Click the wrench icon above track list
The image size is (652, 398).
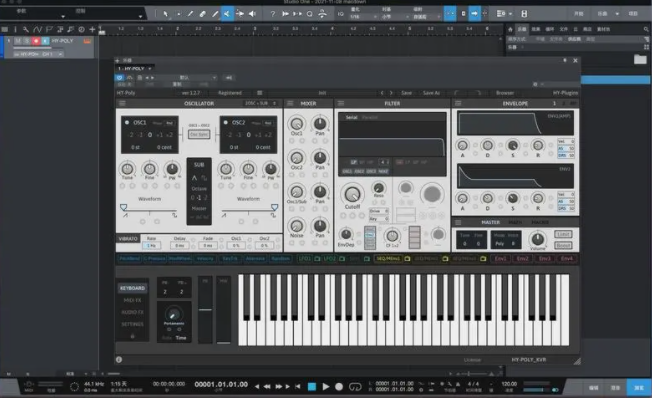(x=26, y=30)
